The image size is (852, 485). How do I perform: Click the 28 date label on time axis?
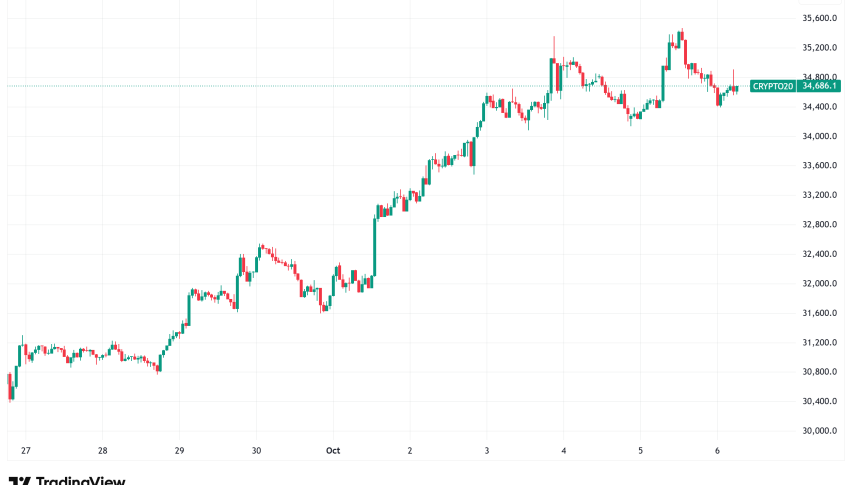(102, 451)
